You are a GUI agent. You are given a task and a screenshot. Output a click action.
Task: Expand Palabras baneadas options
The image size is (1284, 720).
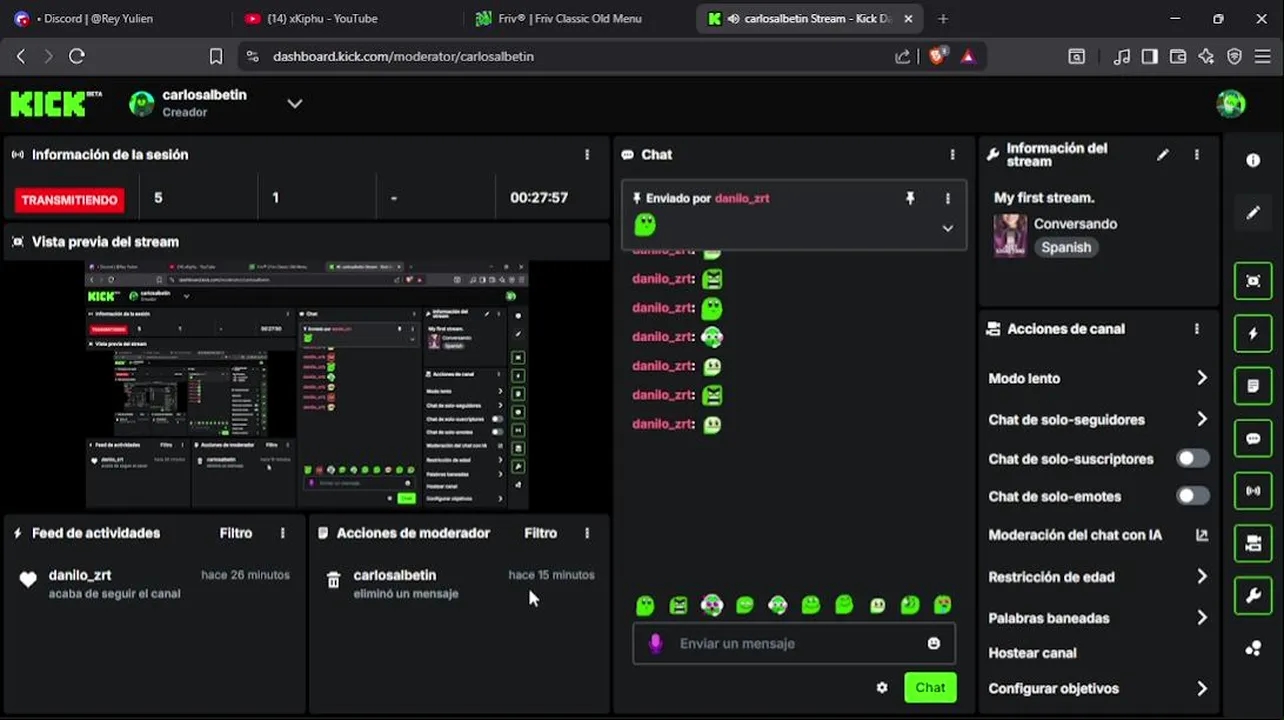tap(1202, 618)
